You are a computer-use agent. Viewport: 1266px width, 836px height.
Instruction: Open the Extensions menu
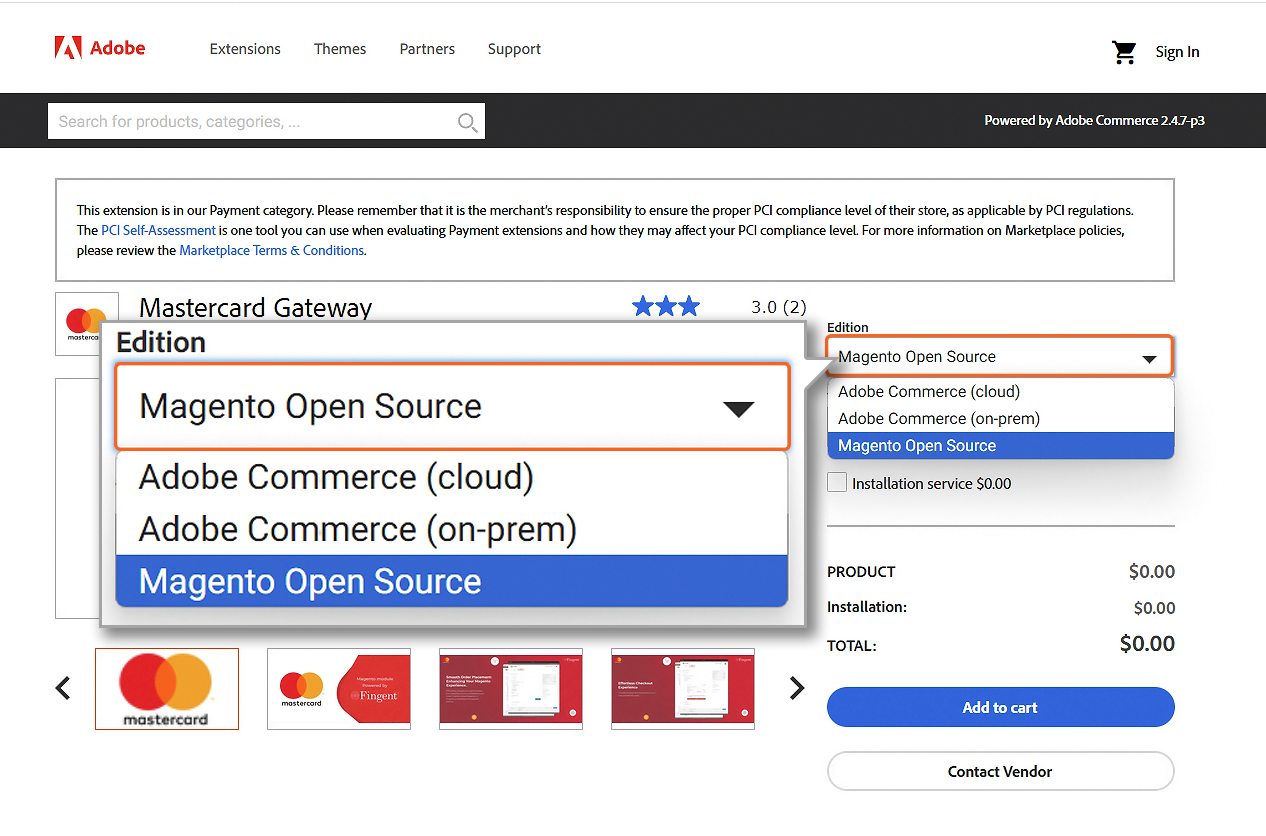coord(245,49)
